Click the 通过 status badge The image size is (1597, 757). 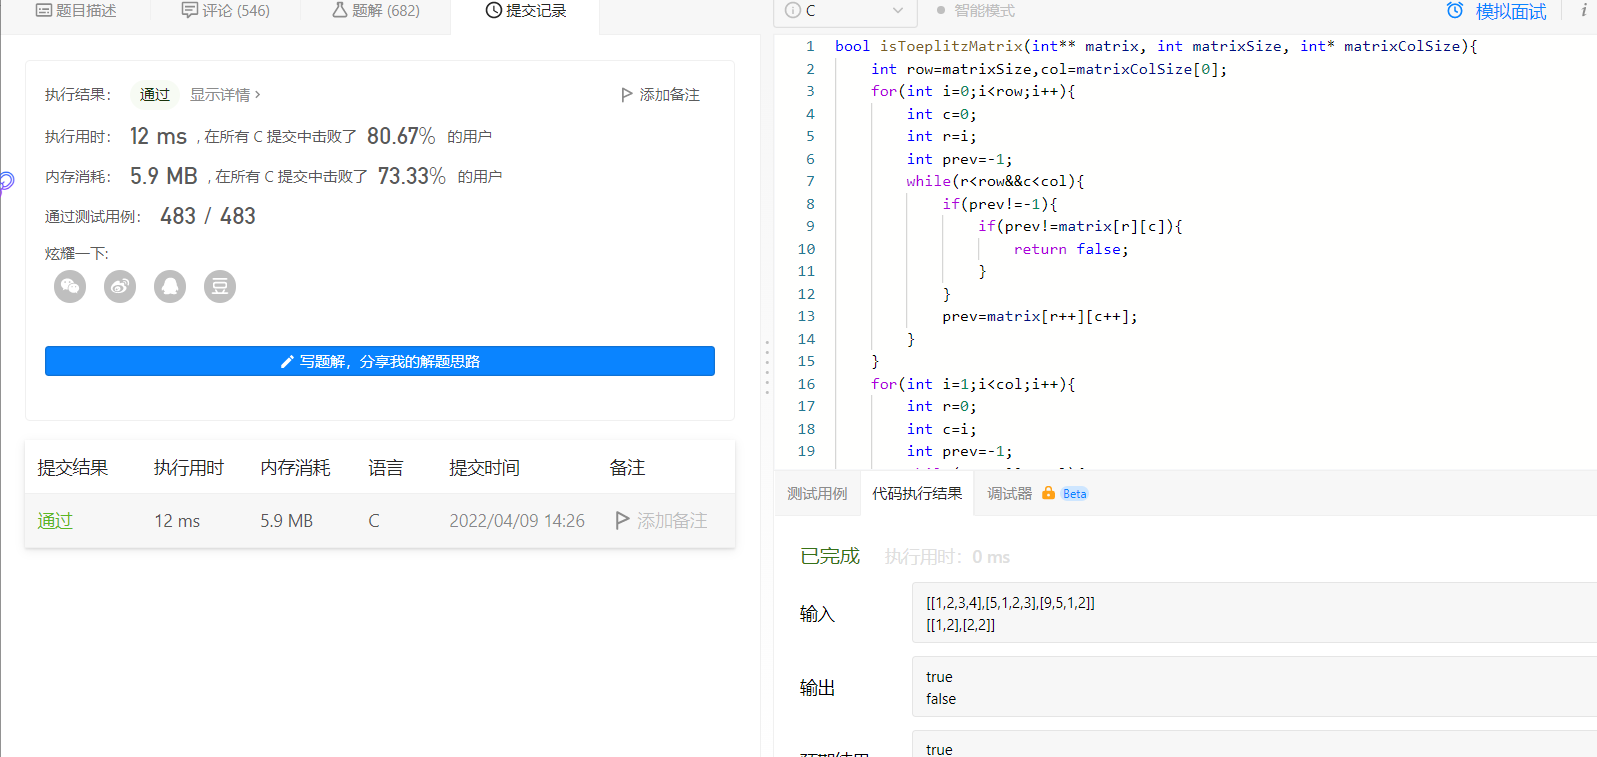pyautogui.click(x=155, y=95)
